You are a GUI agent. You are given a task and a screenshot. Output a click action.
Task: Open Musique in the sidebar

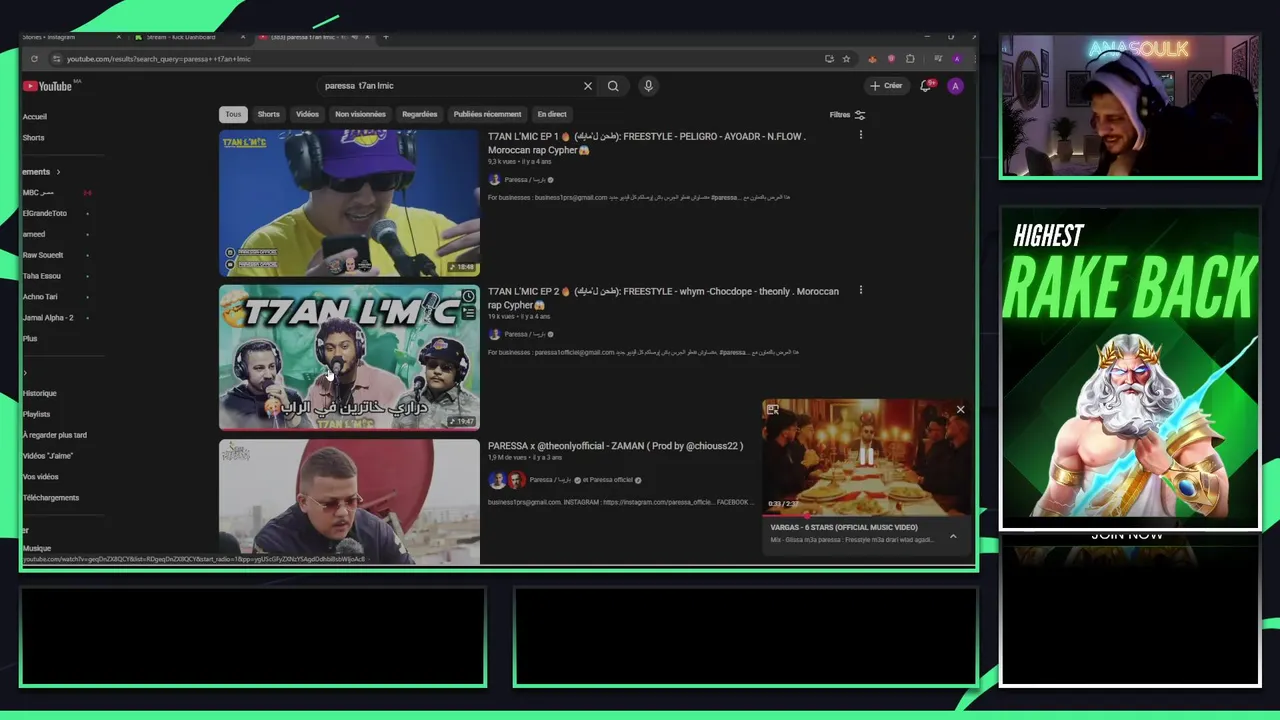(x=37, y=548)
